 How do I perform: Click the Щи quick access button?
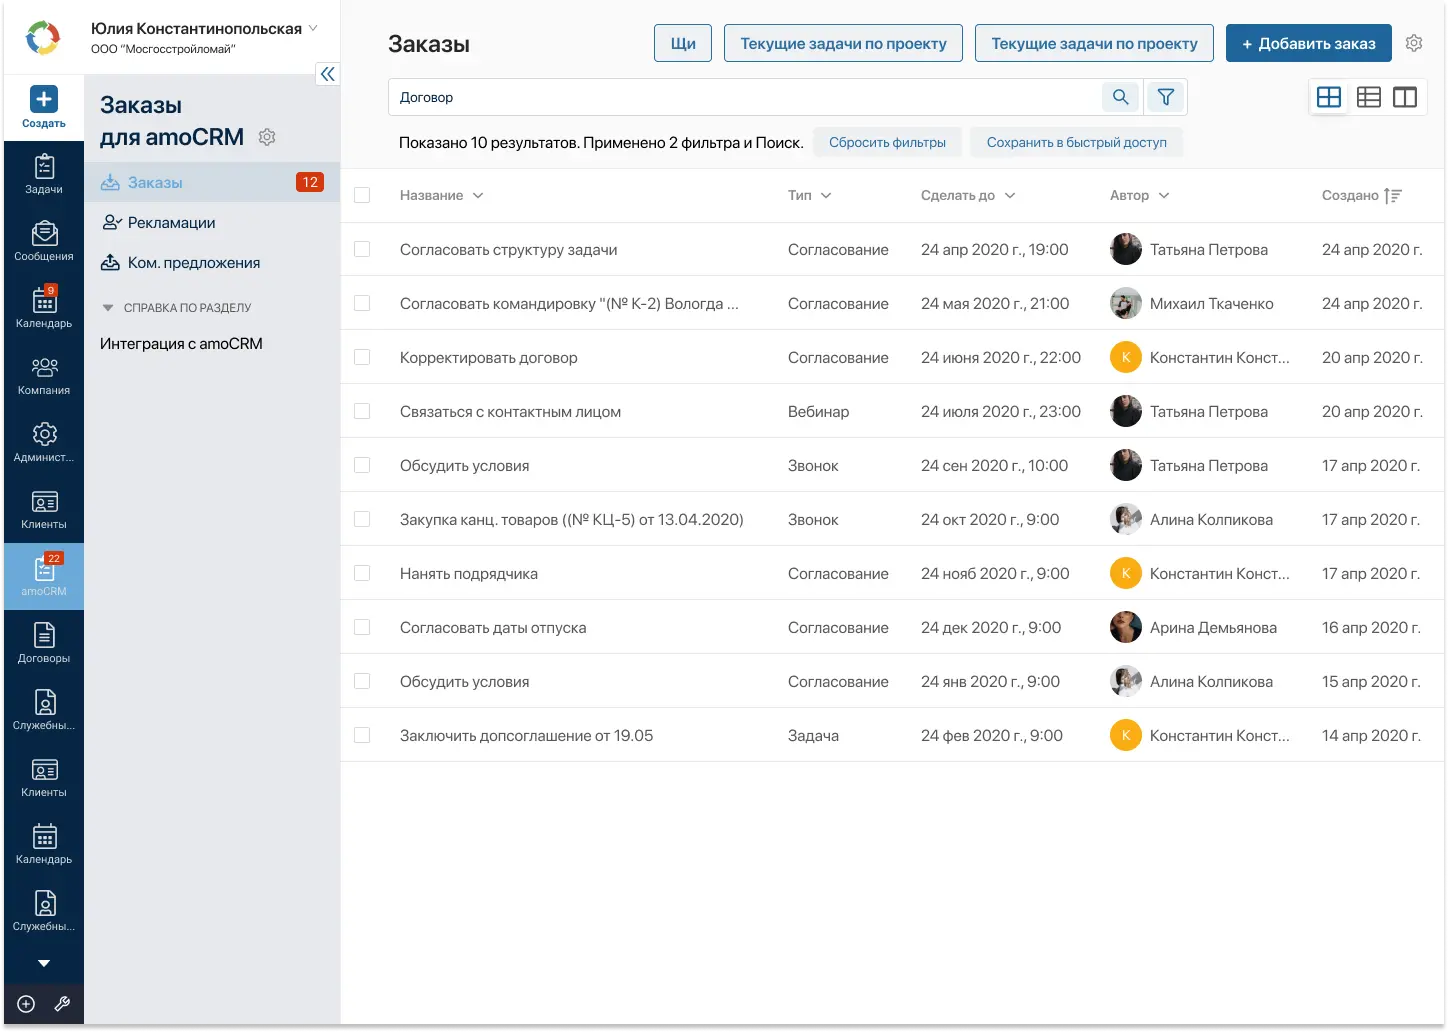683,43
